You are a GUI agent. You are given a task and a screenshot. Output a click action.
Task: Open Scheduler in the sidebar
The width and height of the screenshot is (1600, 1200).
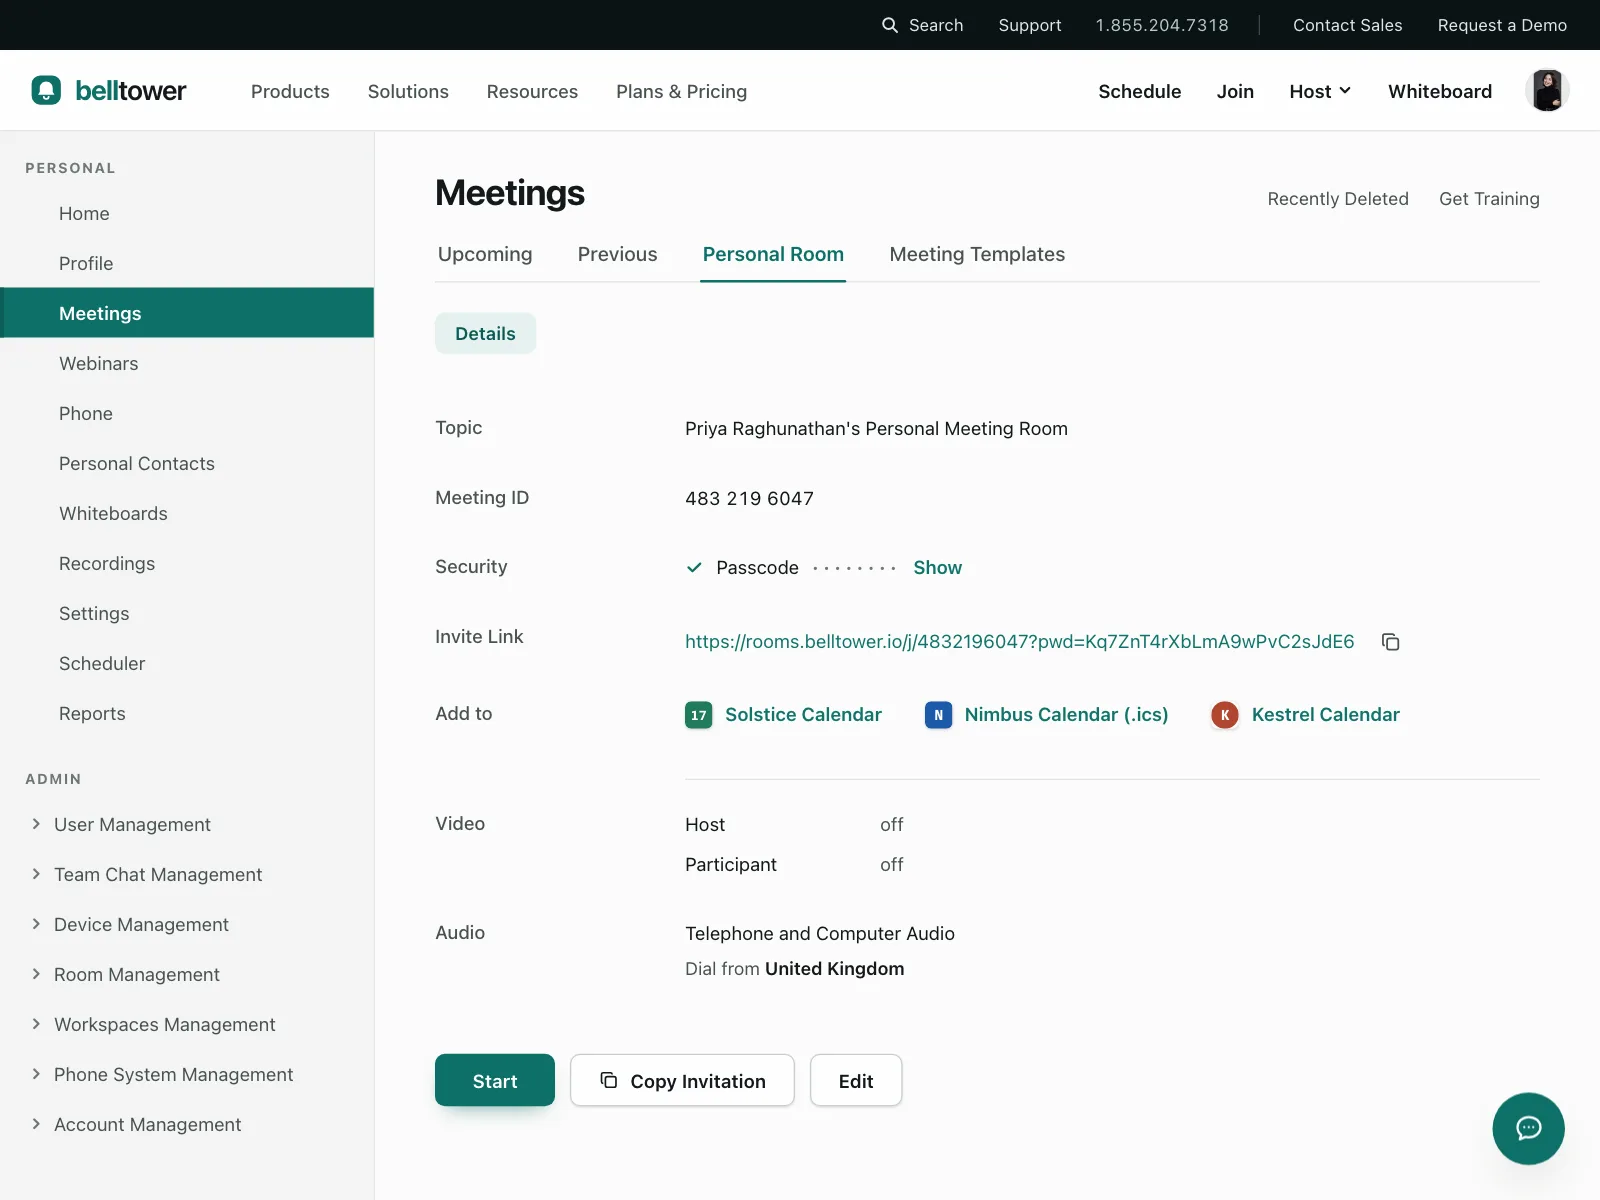point(187,664)
